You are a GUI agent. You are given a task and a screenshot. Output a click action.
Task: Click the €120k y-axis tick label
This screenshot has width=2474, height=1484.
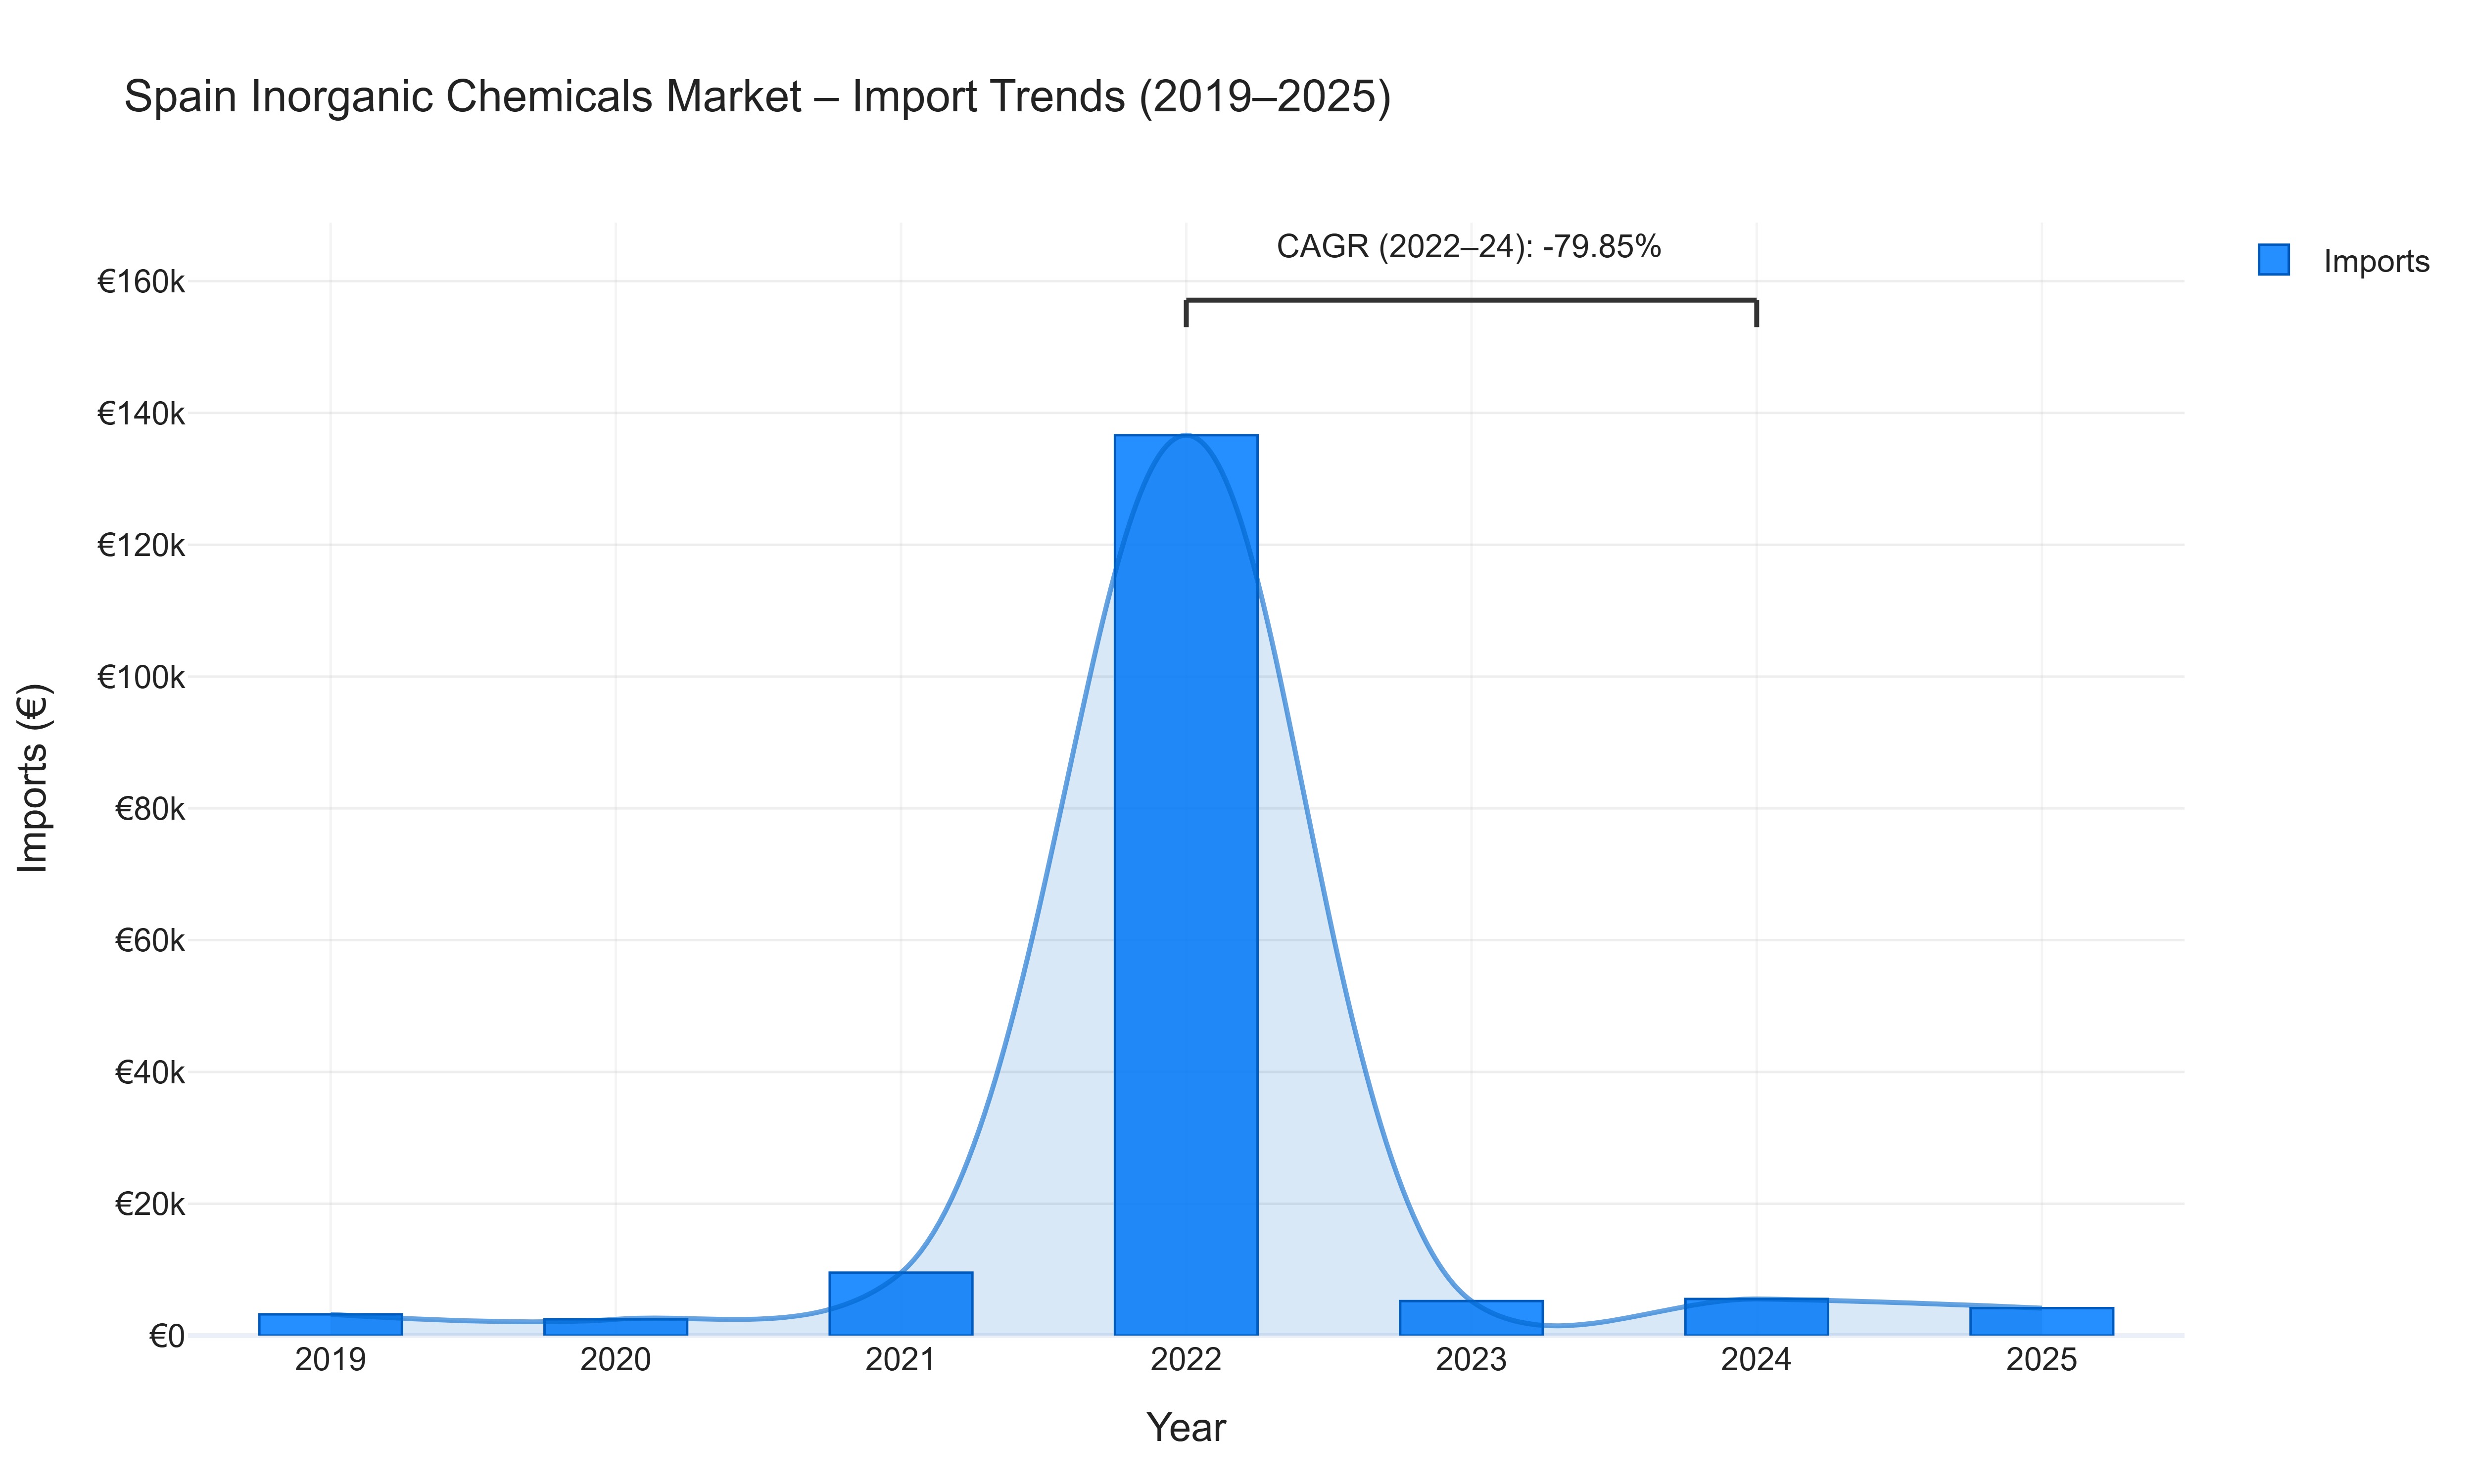point(141,546)
